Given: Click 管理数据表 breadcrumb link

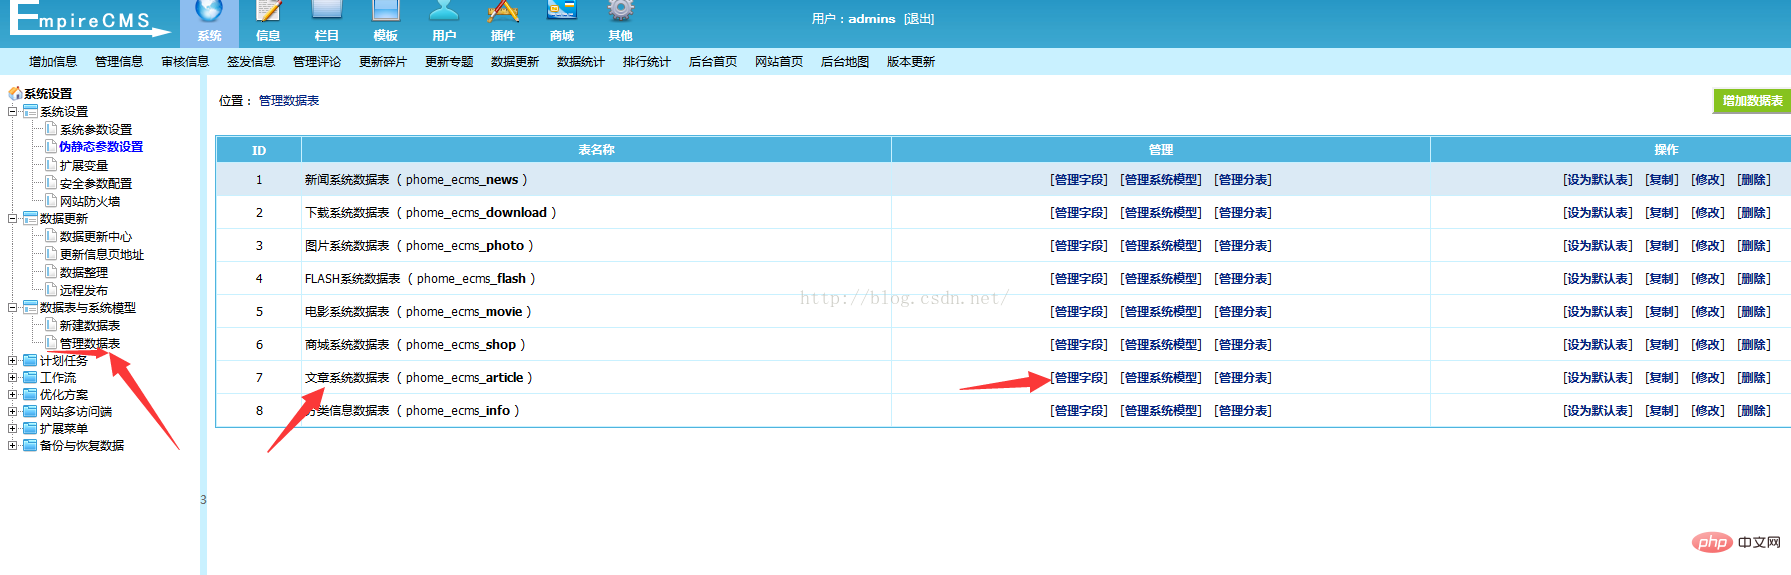Looking at the screenshot, I should [289, 101].
